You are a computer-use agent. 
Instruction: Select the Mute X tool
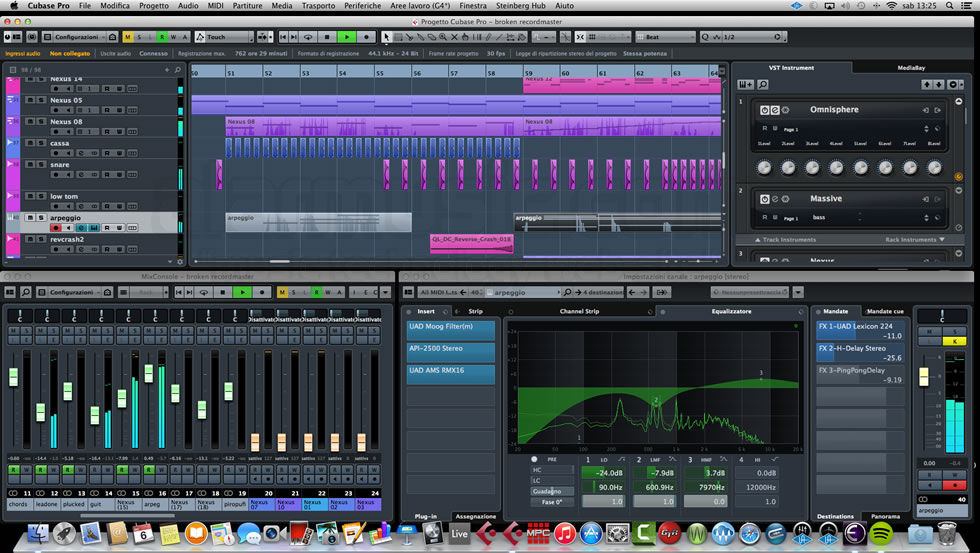coord(454,37)
